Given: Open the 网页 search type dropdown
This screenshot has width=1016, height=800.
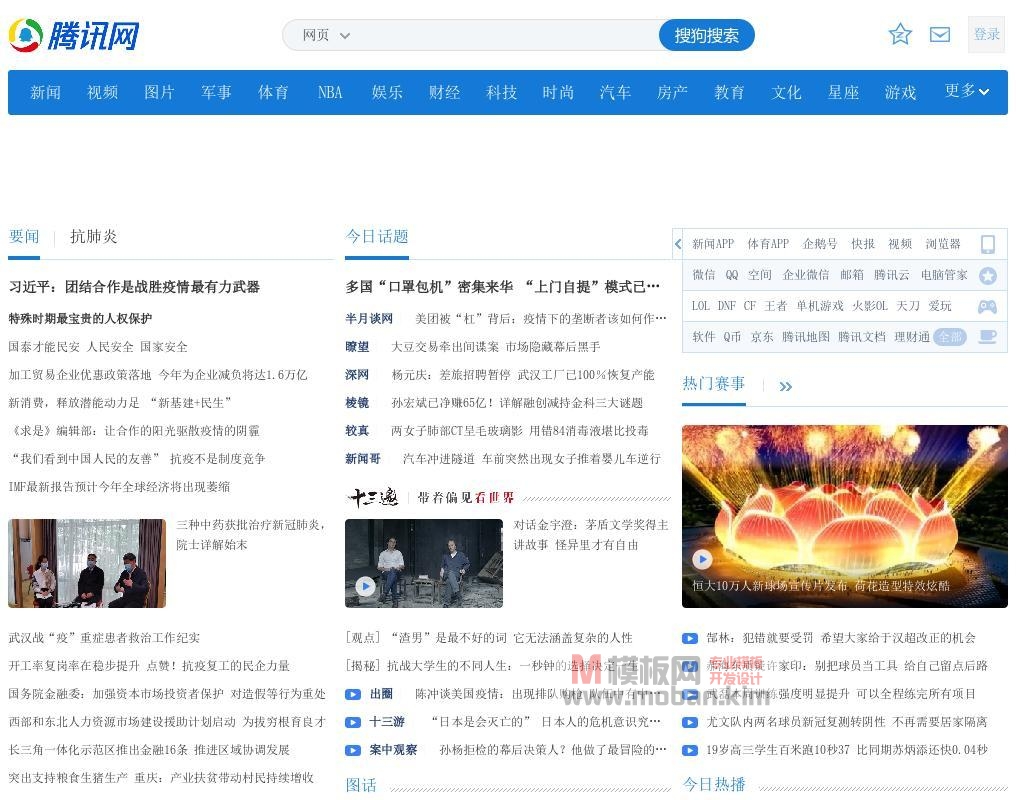Looking at the screenshot, I should 326,35.
